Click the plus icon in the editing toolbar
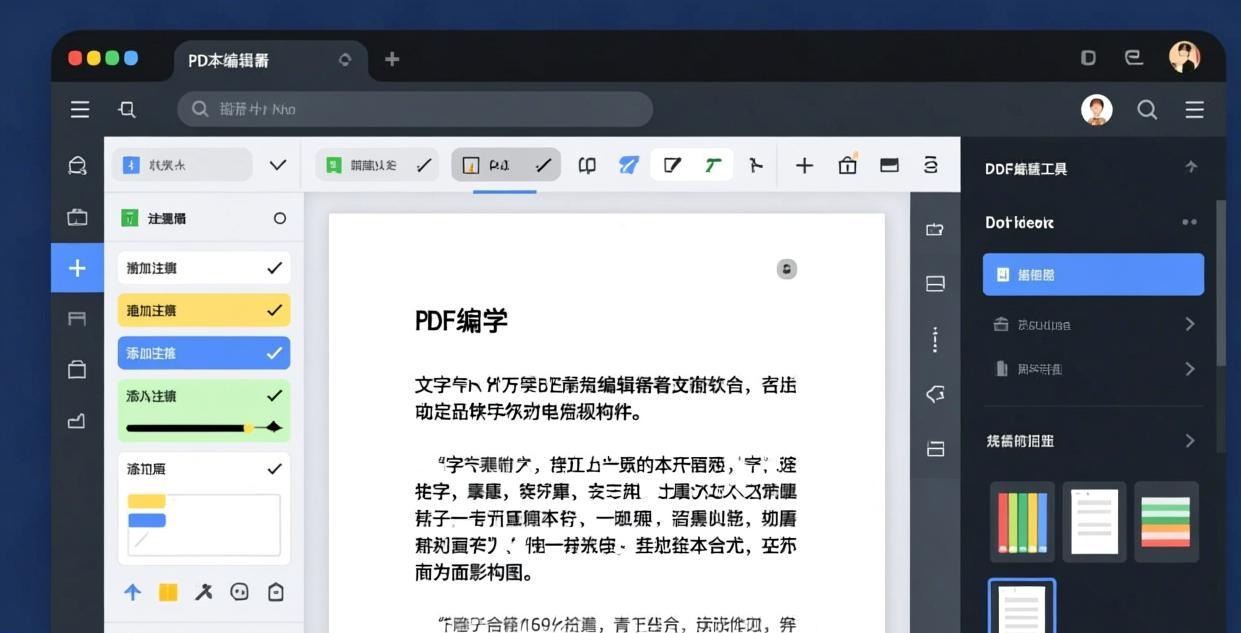 [804, 166]
